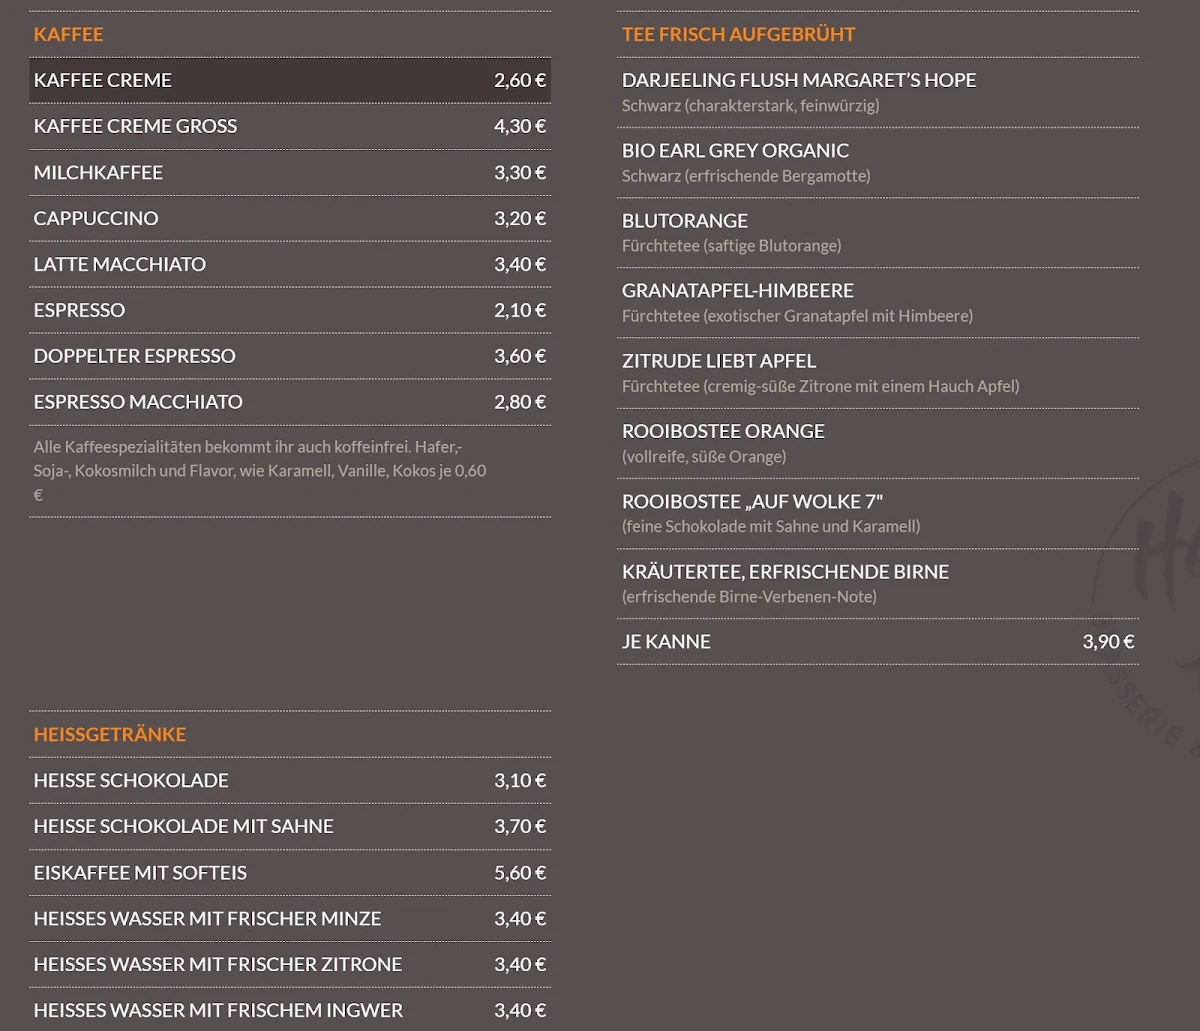Click the LATTE MACCHIATO item
The width and height of the screenshot is (1200, 1031).
(x=290, y=264)
